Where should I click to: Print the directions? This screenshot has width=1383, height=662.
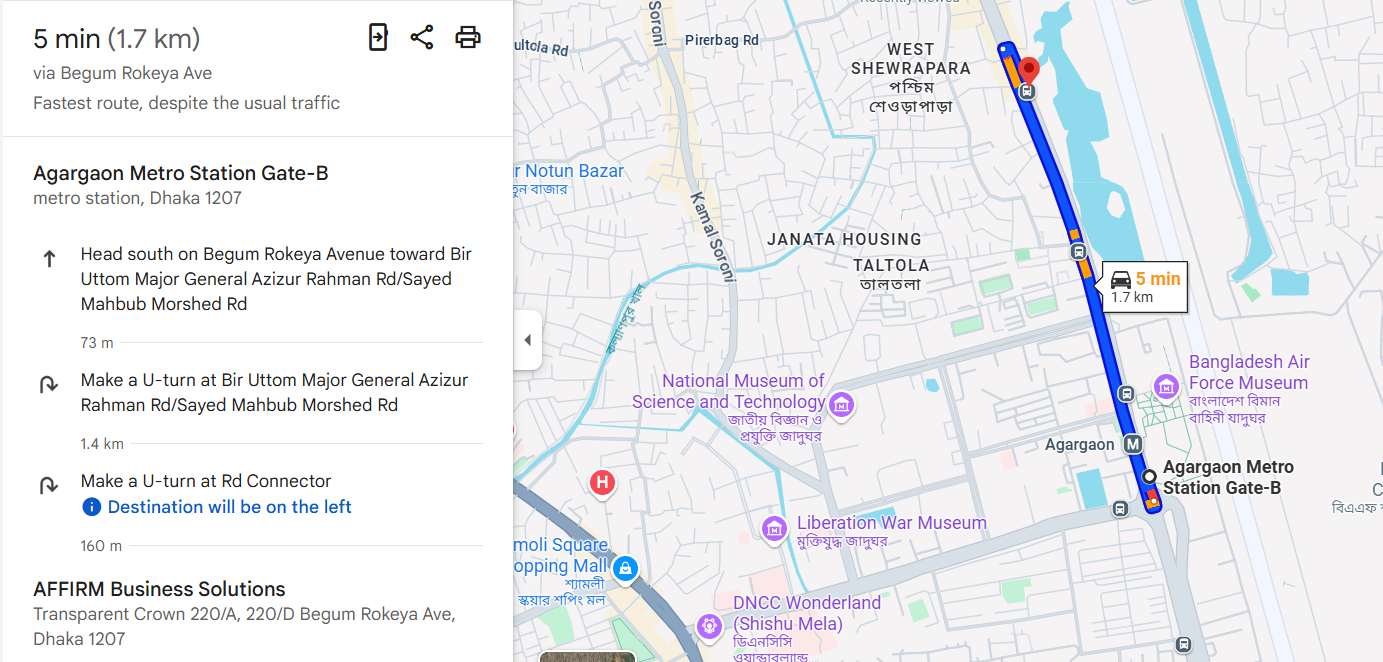click(x=467, y=36)
